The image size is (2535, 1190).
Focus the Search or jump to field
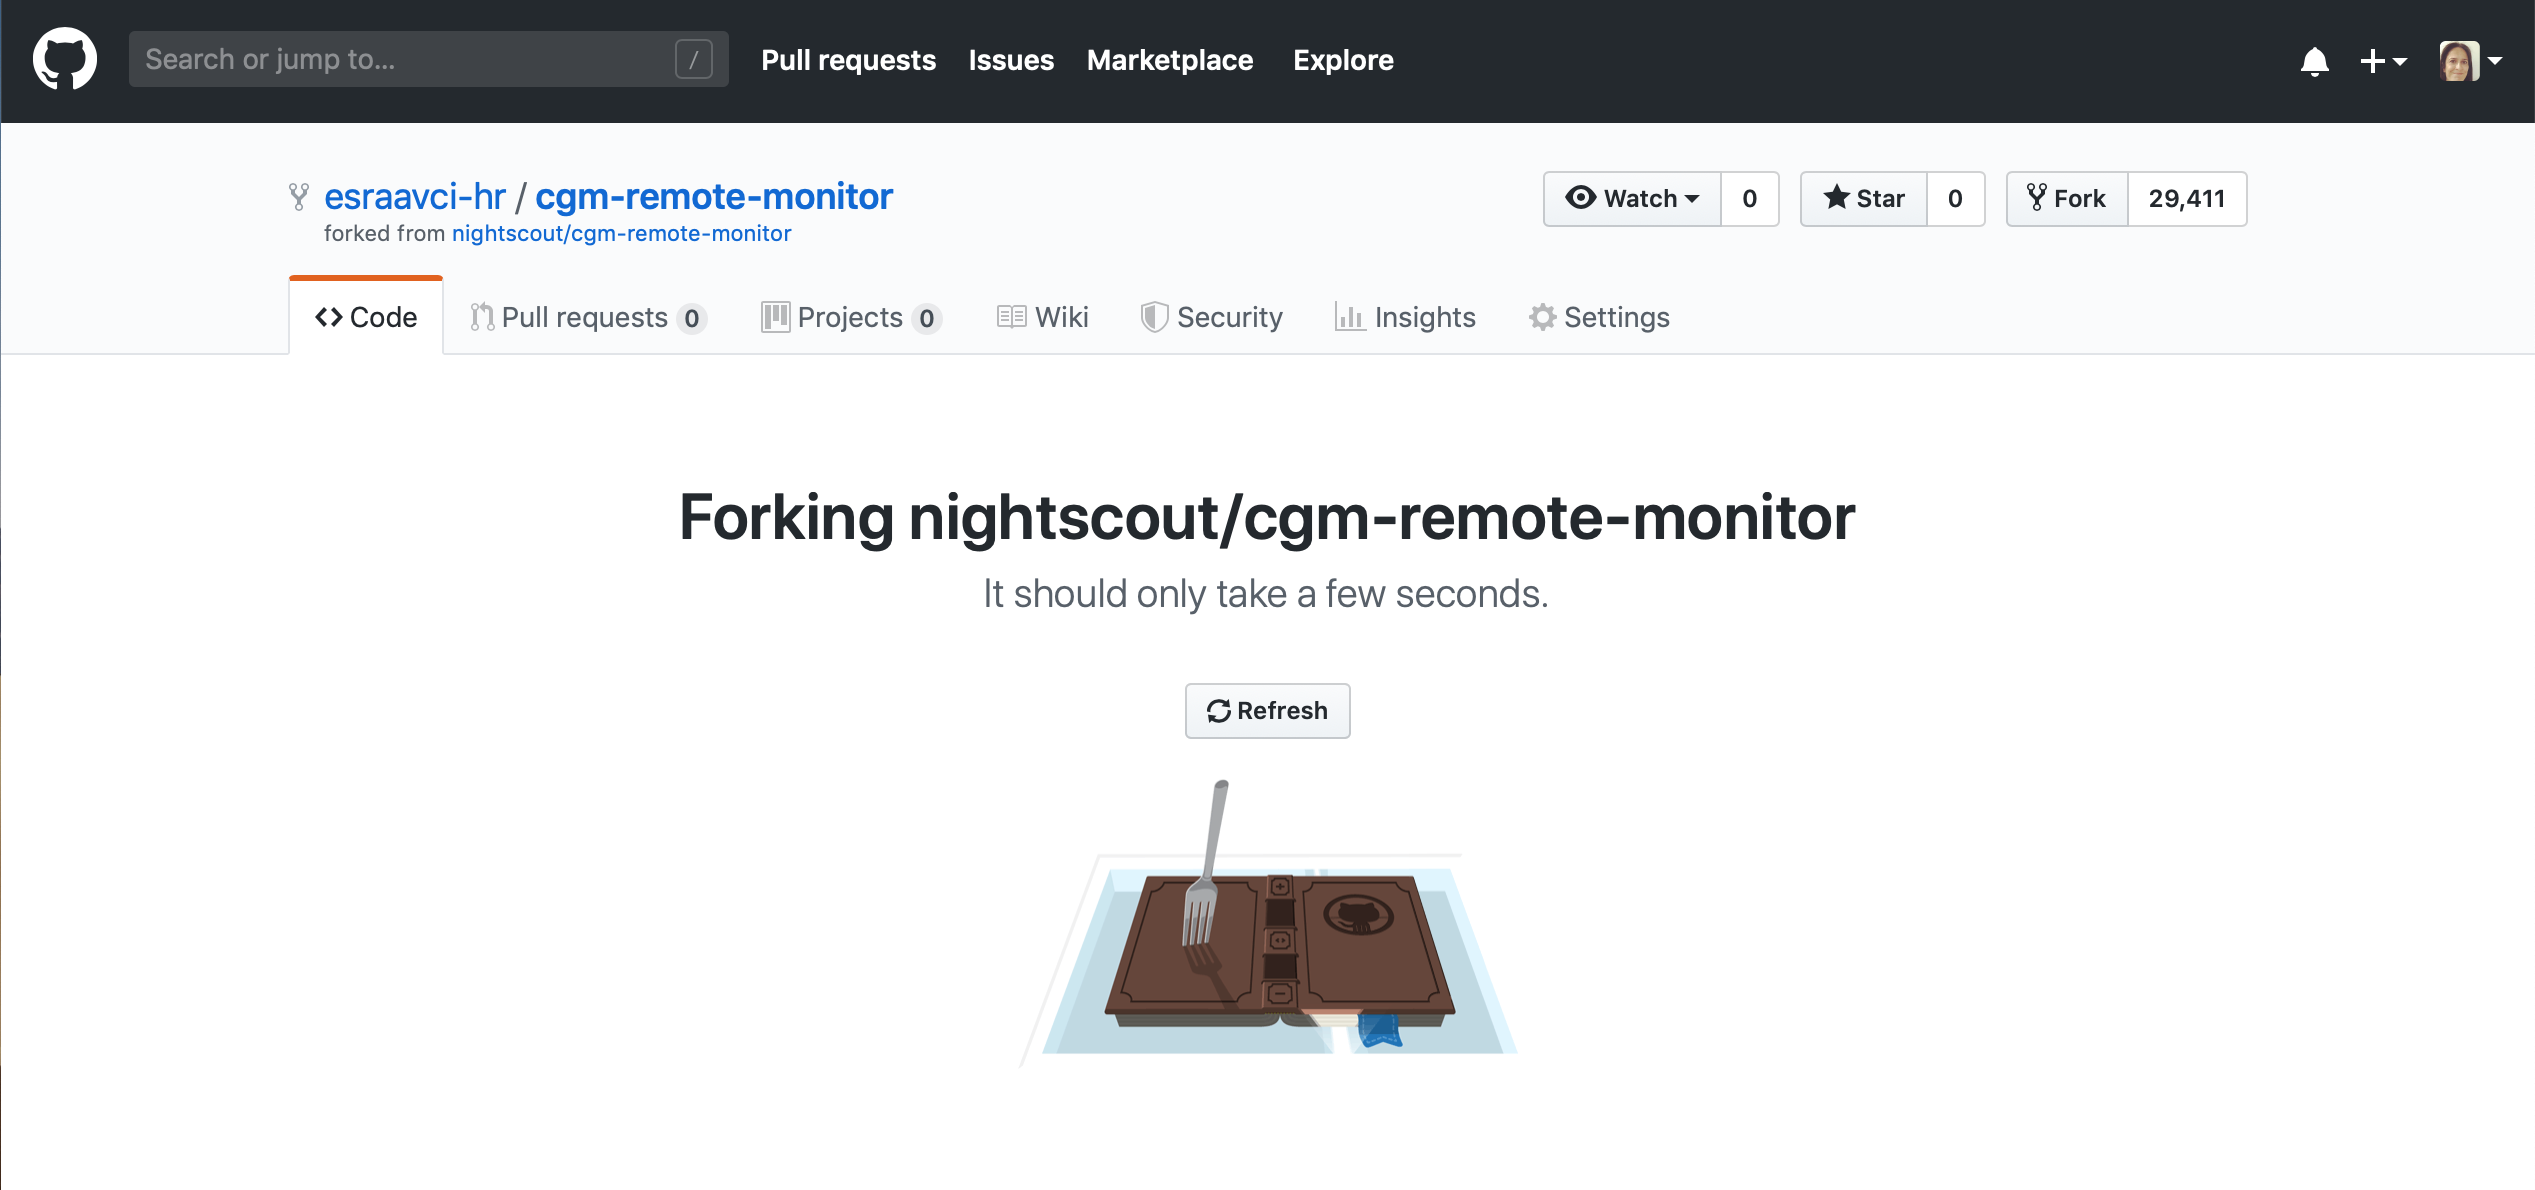(428, 59)
